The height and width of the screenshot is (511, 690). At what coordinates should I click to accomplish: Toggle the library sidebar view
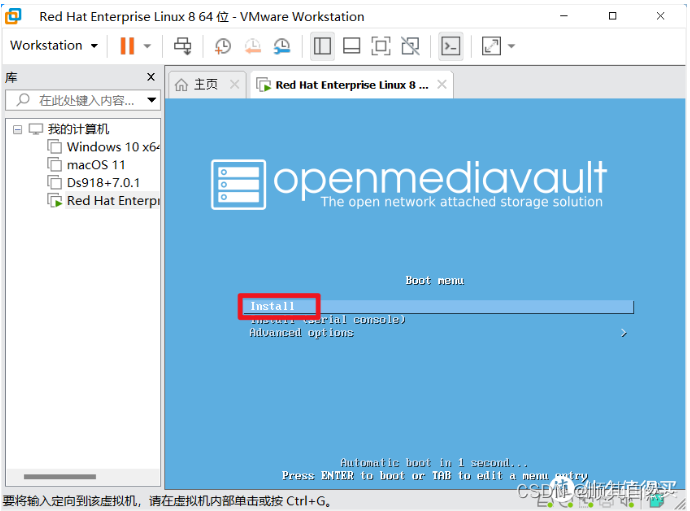pyautogui.click(x=322, y=46)
